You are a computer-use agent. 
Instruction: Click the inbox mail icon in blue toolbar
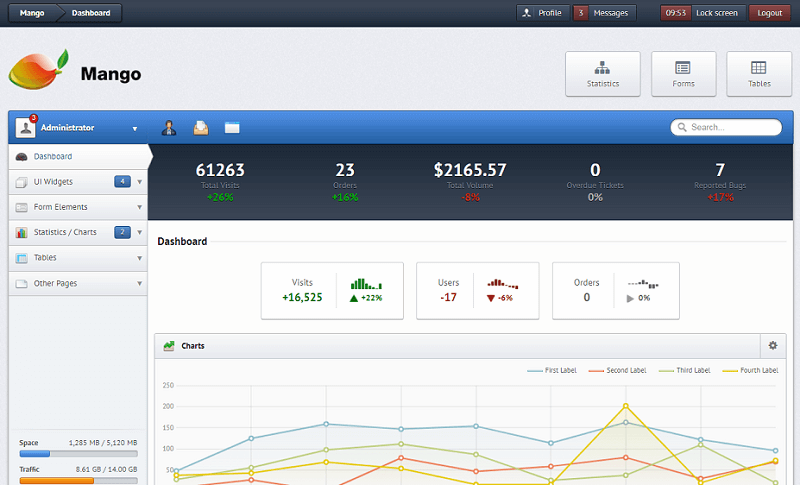pos(201,127)
